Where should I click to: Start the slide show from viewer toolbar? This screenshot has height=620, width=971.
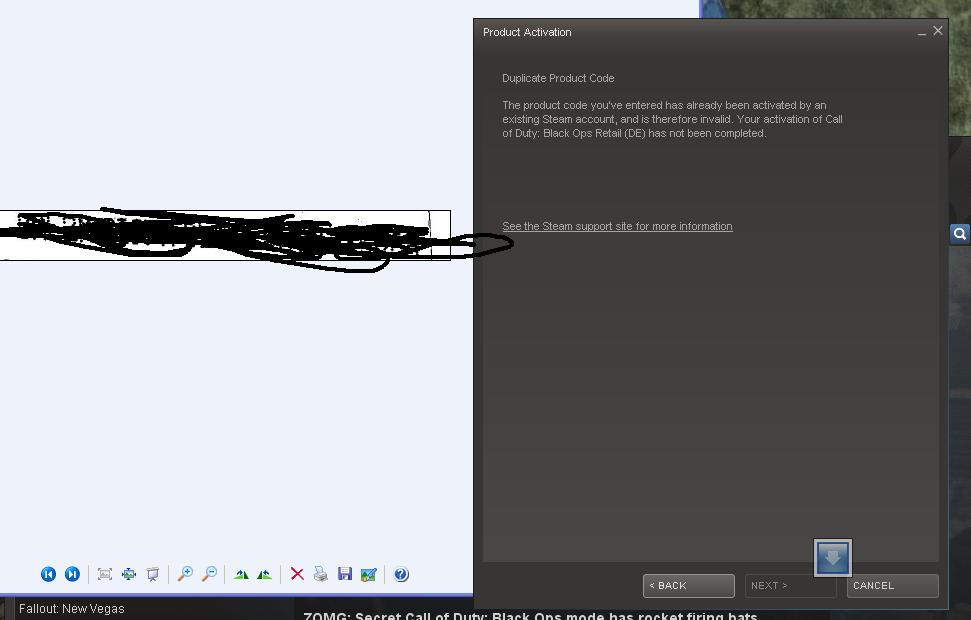point(152,574)
